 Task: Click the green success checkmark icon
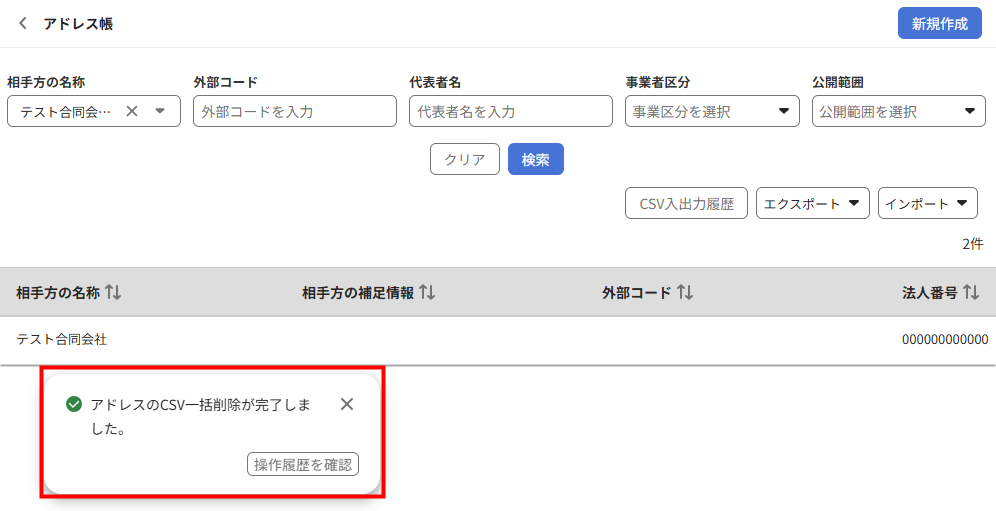coord(73,404)
